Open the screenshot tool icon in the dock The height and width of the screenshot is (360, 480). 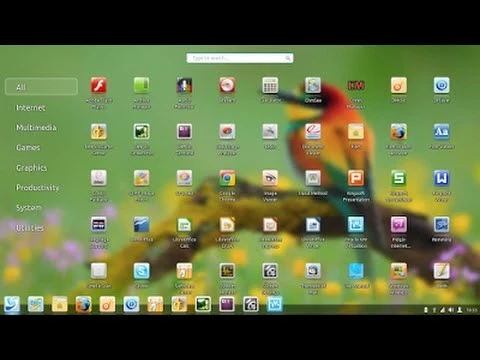point(203,304)
